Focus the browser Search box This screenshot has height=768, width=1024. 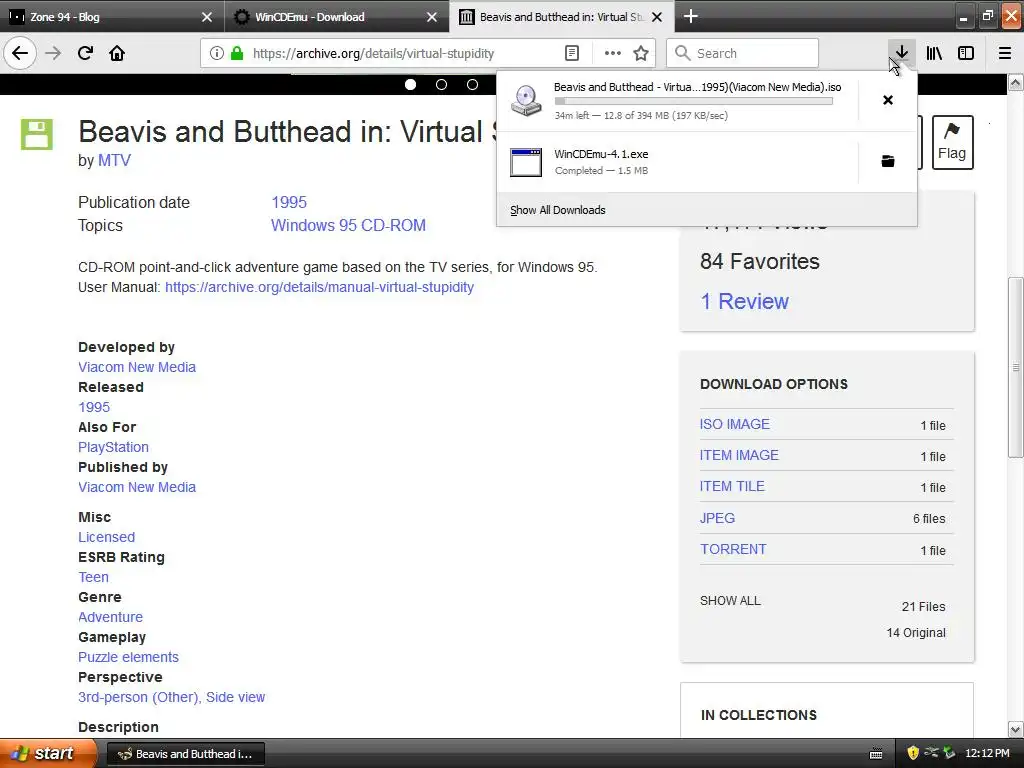tap(743, 53)
